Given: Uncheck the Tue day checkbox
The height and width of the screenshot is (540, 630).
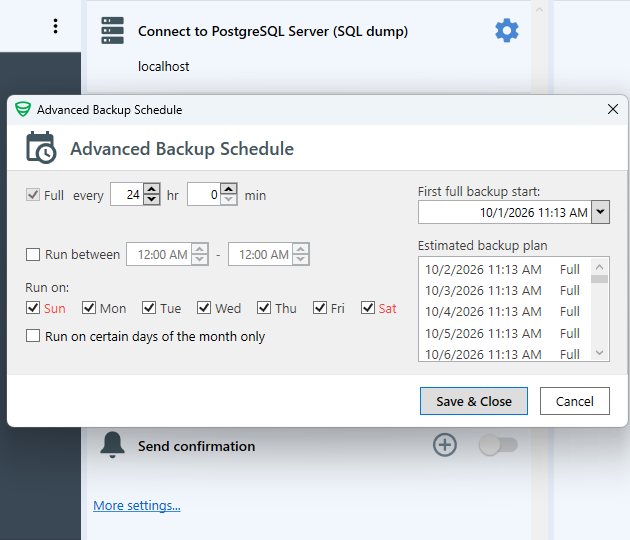Looking at the screenshot, I should [x=149, y=308].
